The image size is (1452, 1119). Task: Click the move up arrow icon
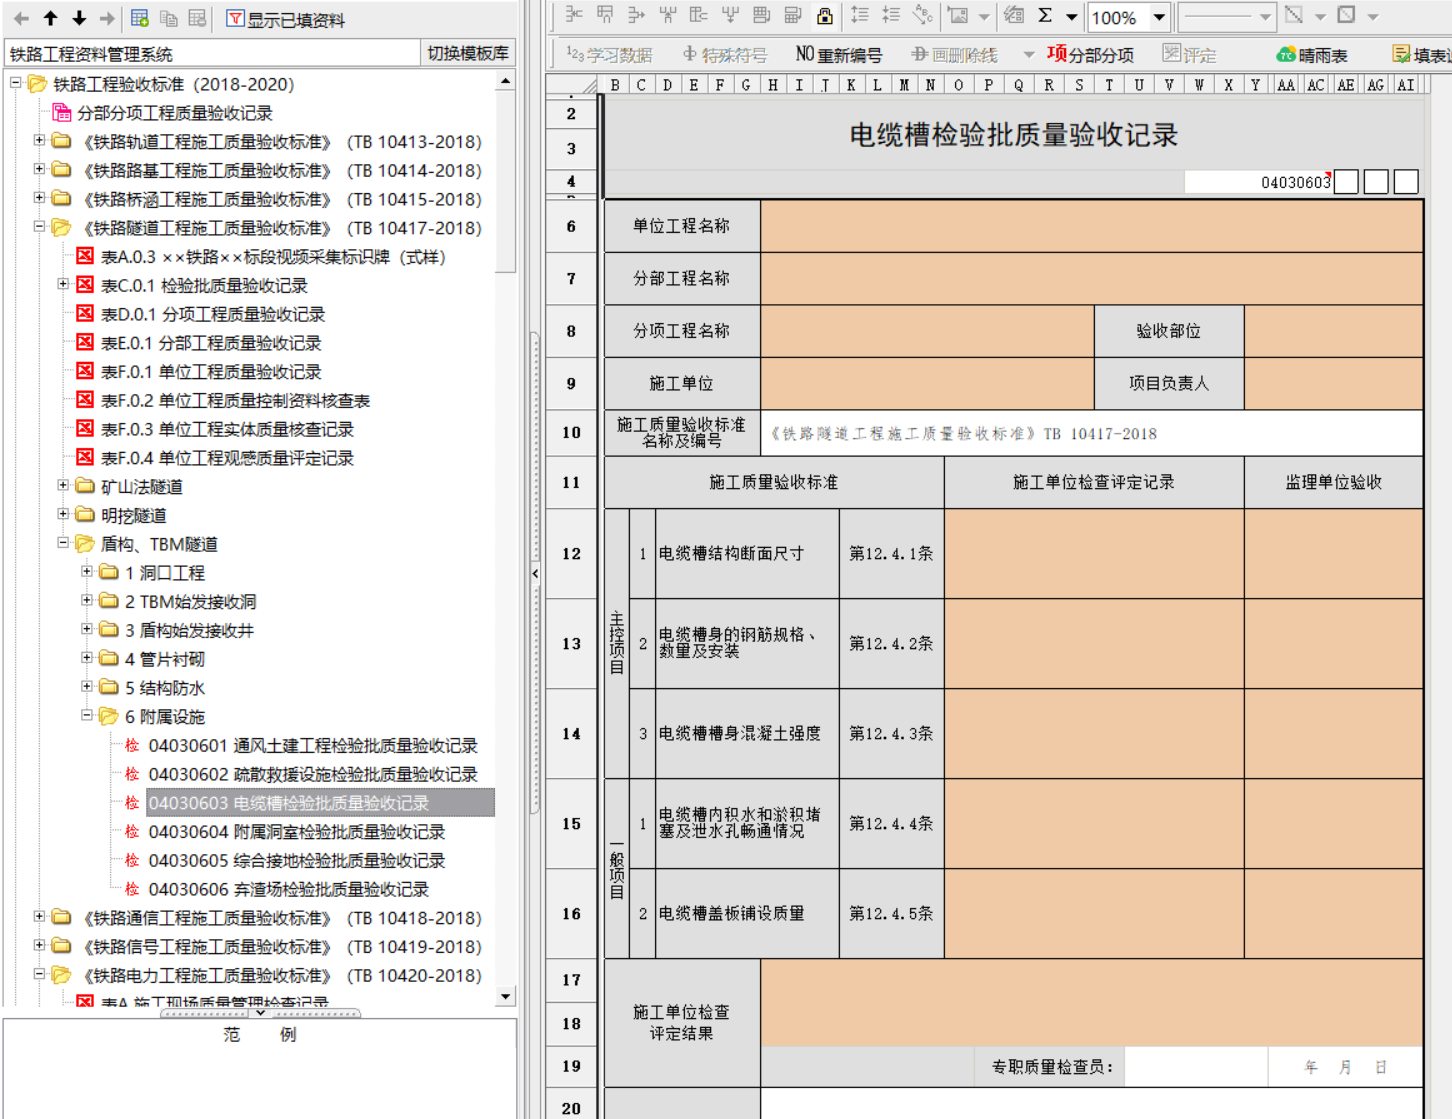pos(50,18)
